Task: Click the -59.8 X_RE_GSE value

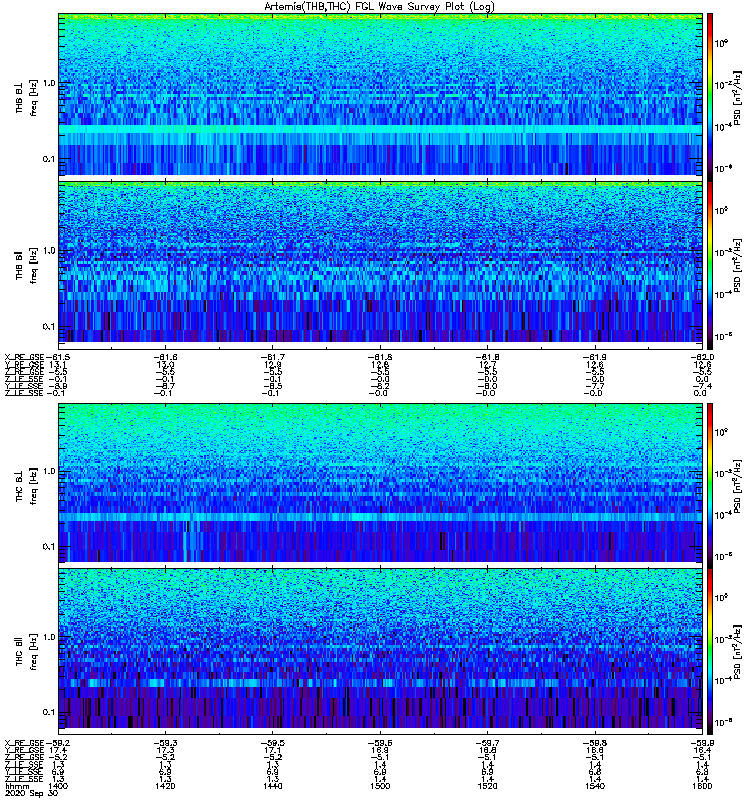Action: 595,743
